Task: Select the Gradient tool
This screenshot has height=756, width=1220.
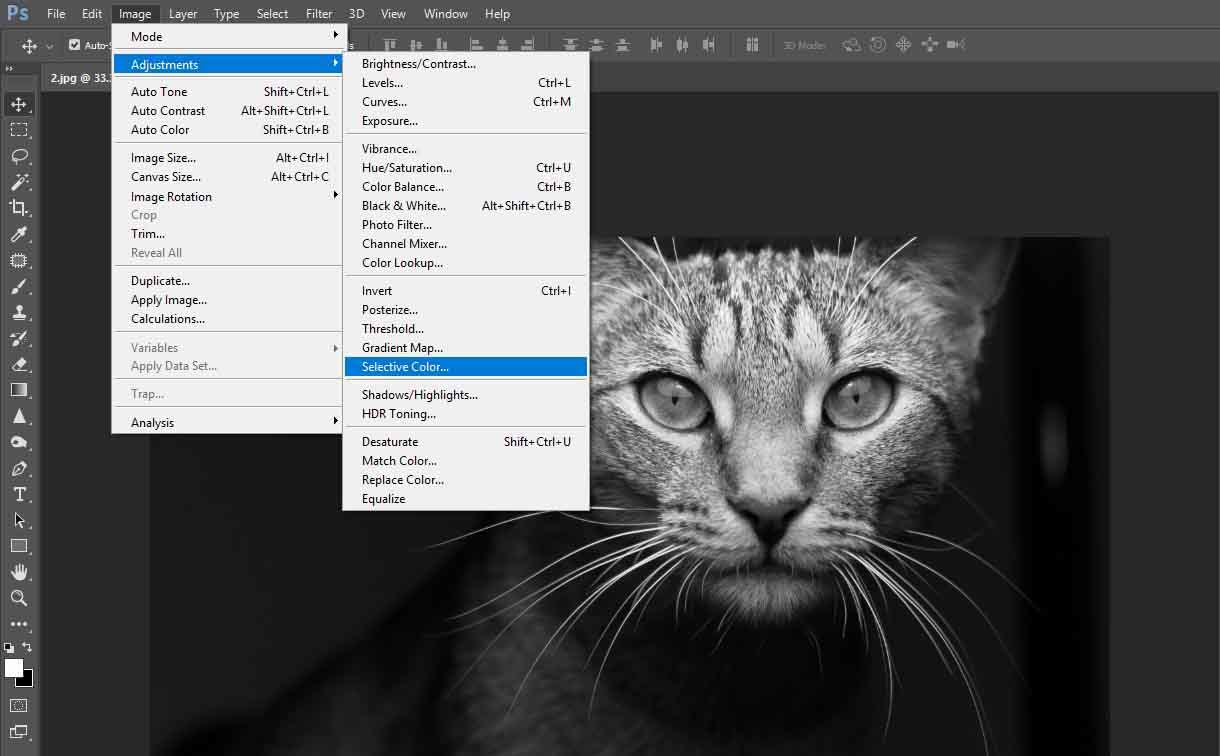Action: click(x=19, y=390)
